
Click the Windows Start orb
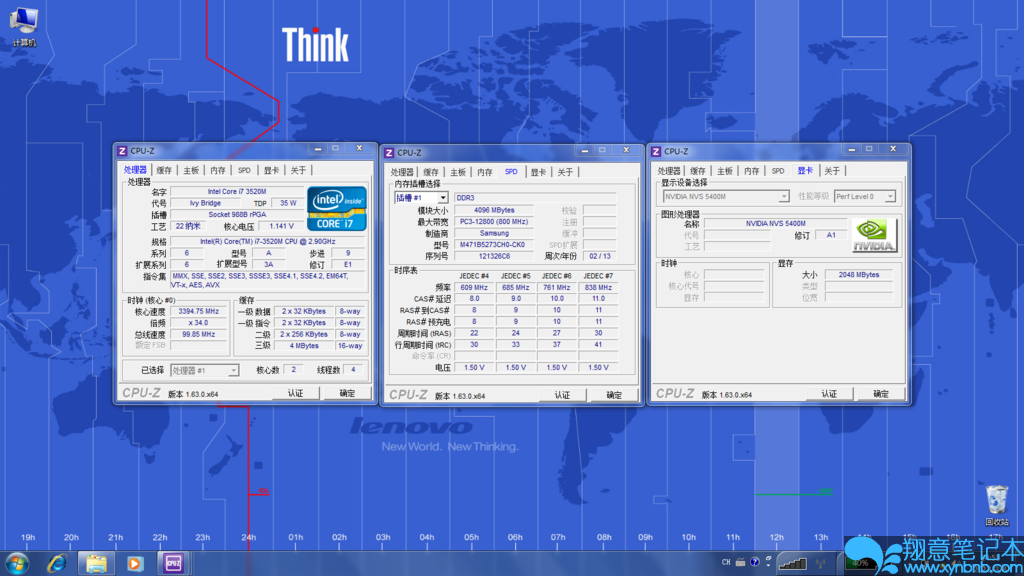click(17, 563)
